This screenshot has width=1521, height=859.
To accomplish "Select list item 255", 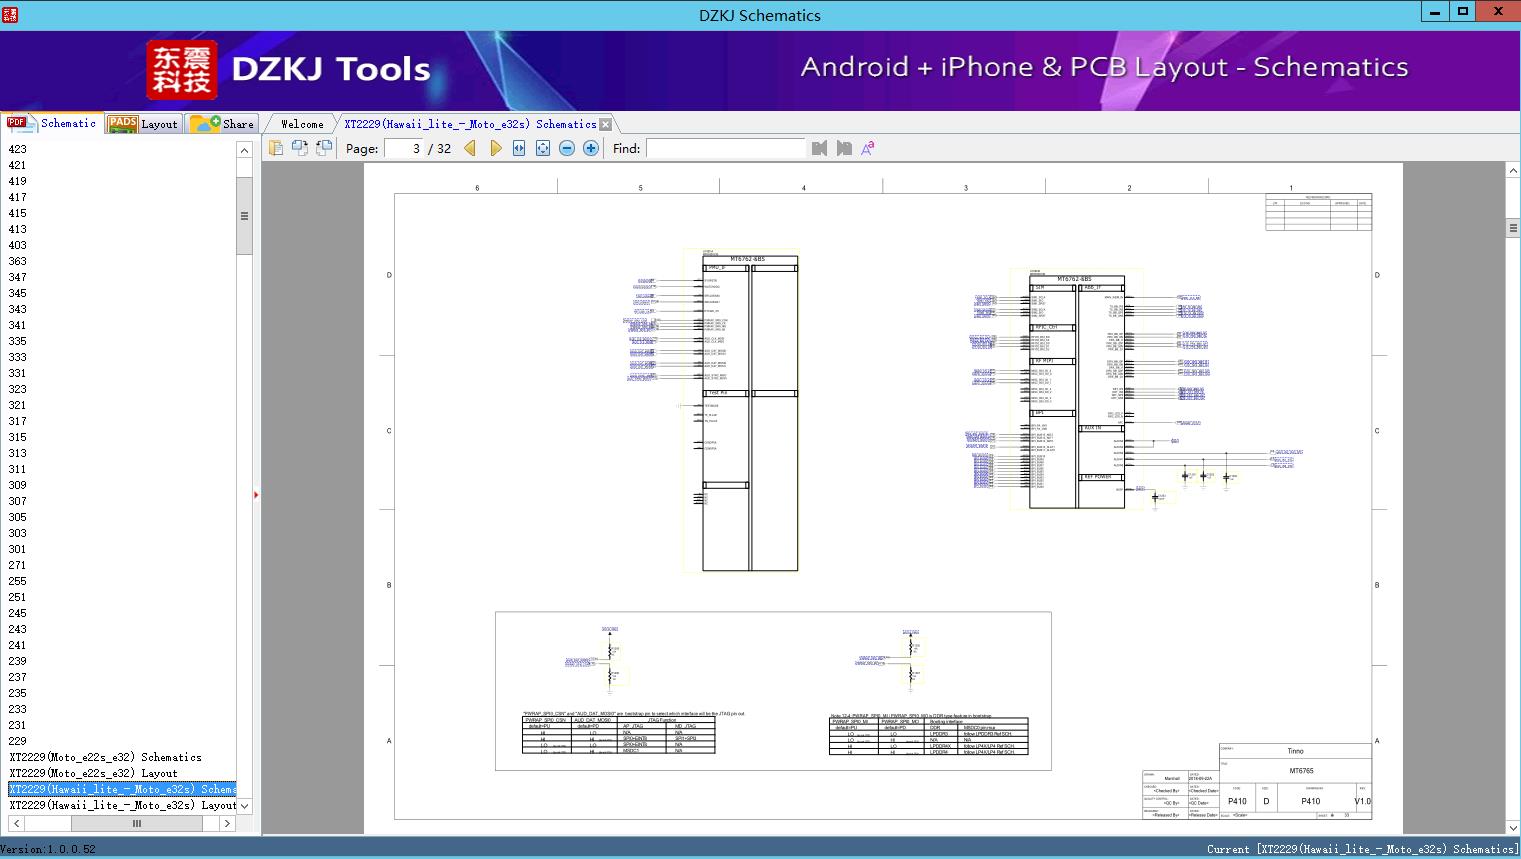I will (x=18, y=581).
